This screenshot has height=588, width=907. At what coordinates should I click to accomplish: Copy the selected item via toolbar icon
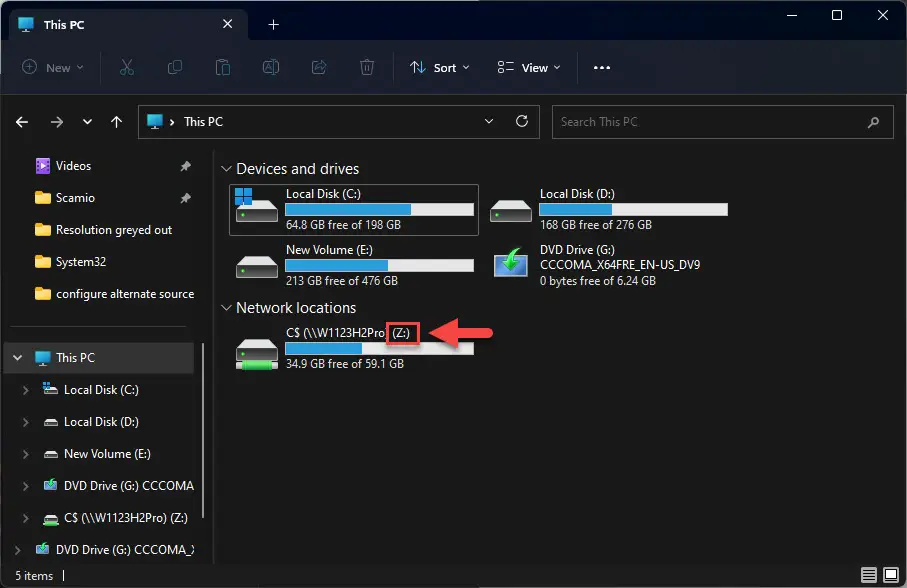pyautogui.click(x=175, y=67)
